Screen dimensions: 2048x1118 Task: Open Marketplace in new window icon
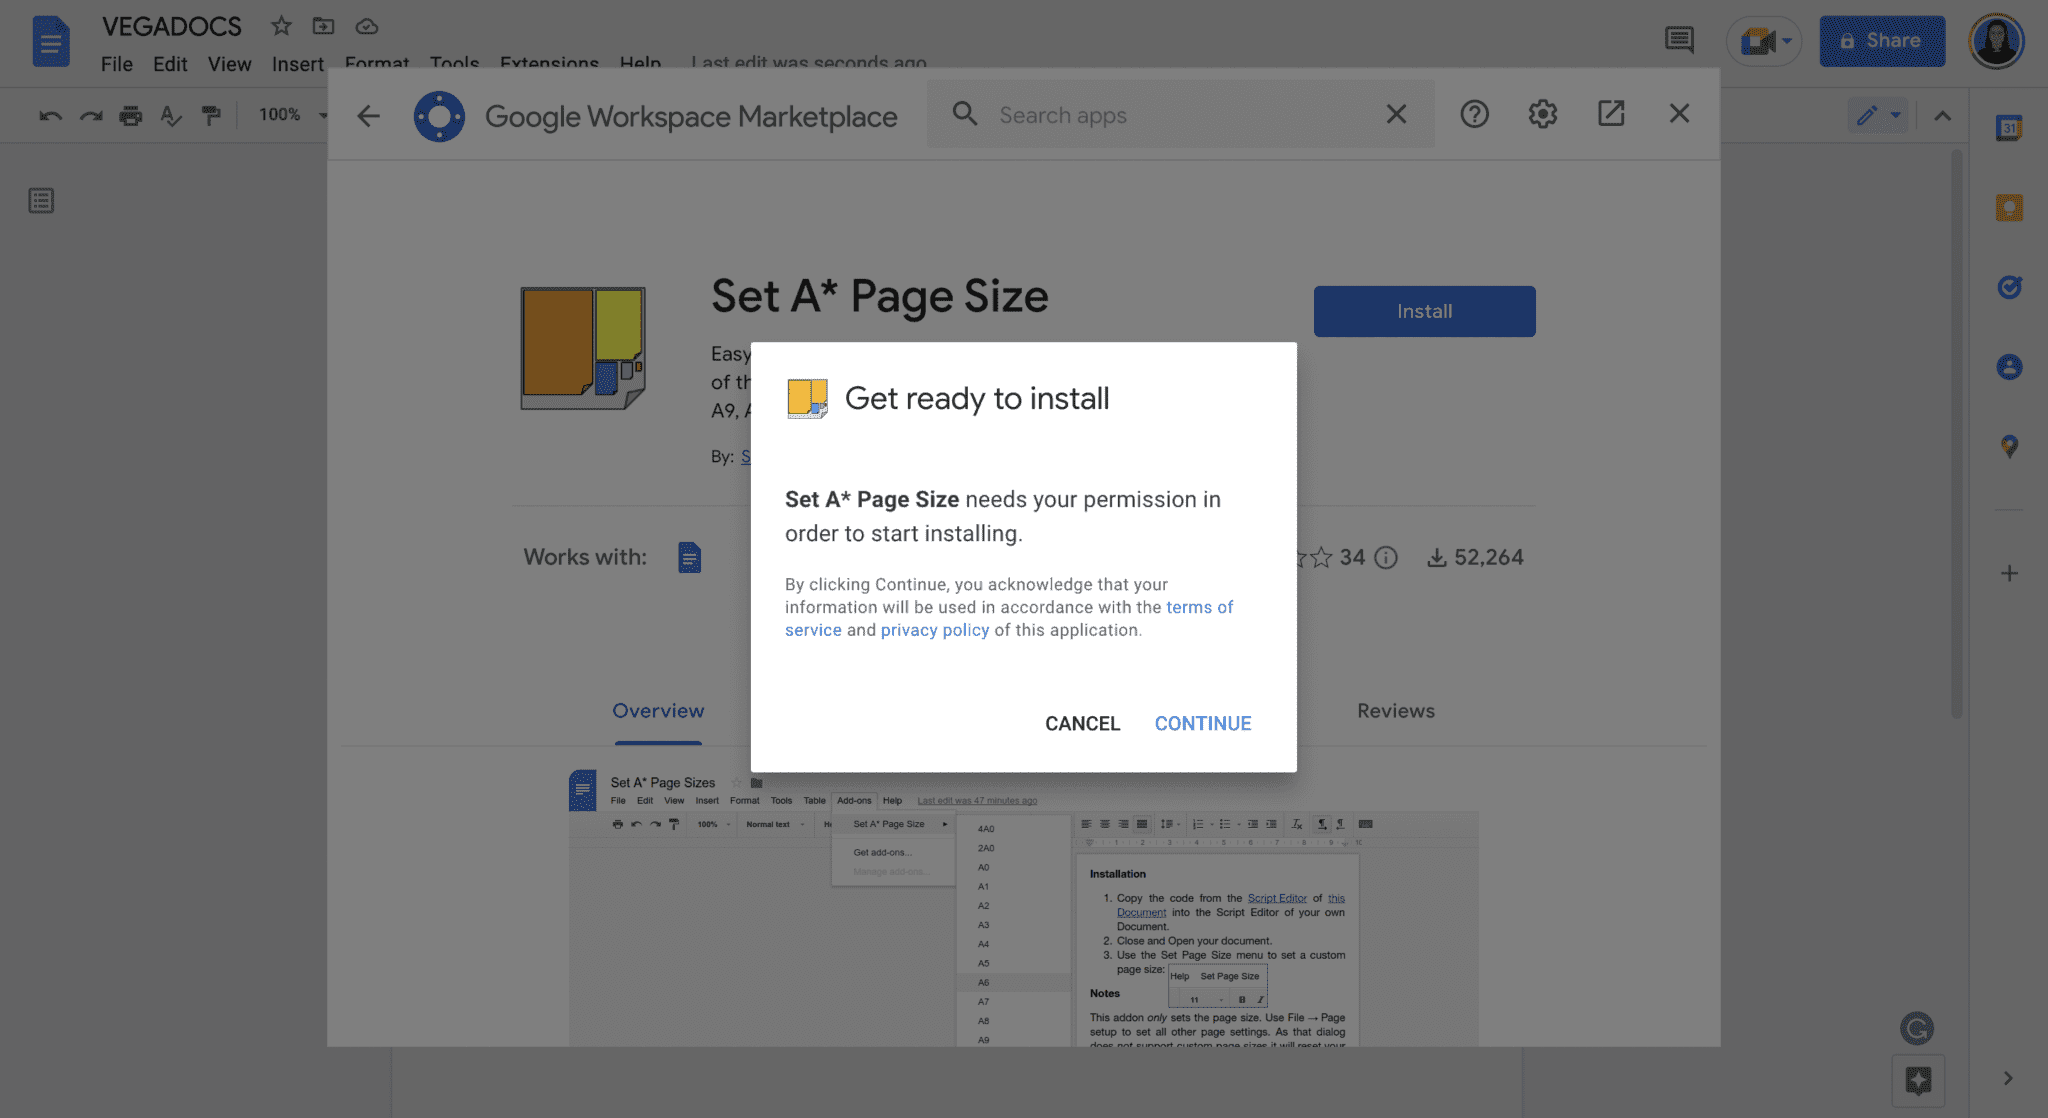tap(1610, 114)
